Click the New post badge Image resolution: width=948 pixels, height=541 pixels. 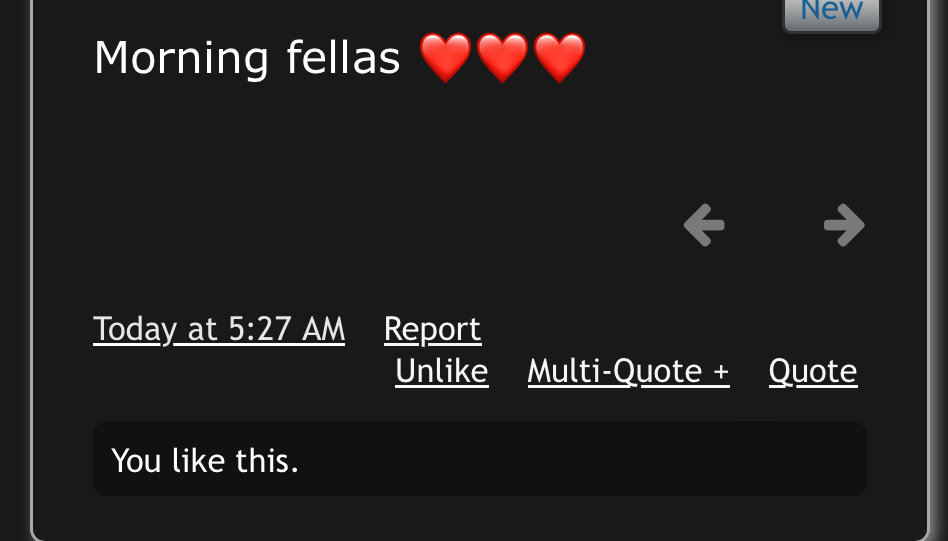832,12
